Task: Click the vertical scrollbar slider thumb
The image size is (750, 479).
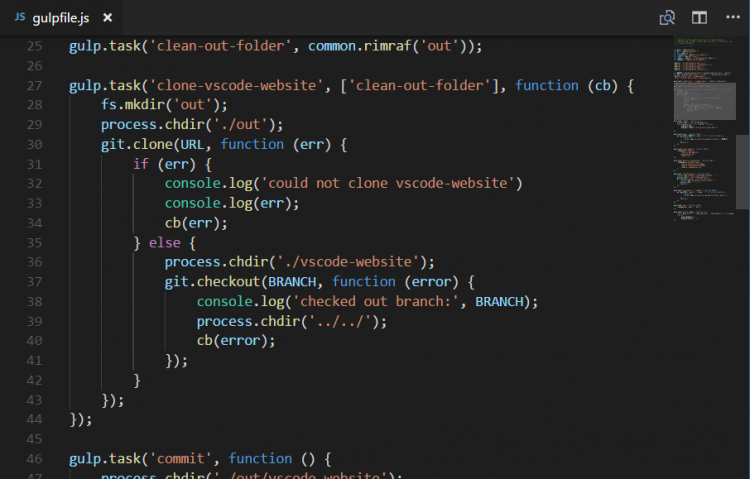Action: (742, 172)
